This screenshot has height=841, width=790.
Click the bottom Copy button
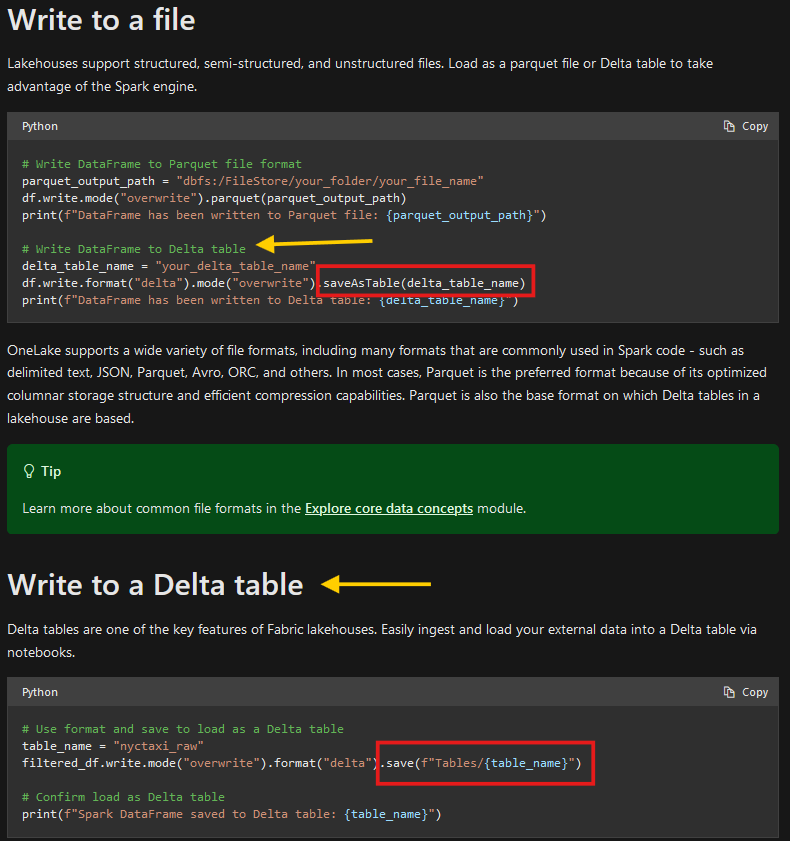click(x=746, y=691)
